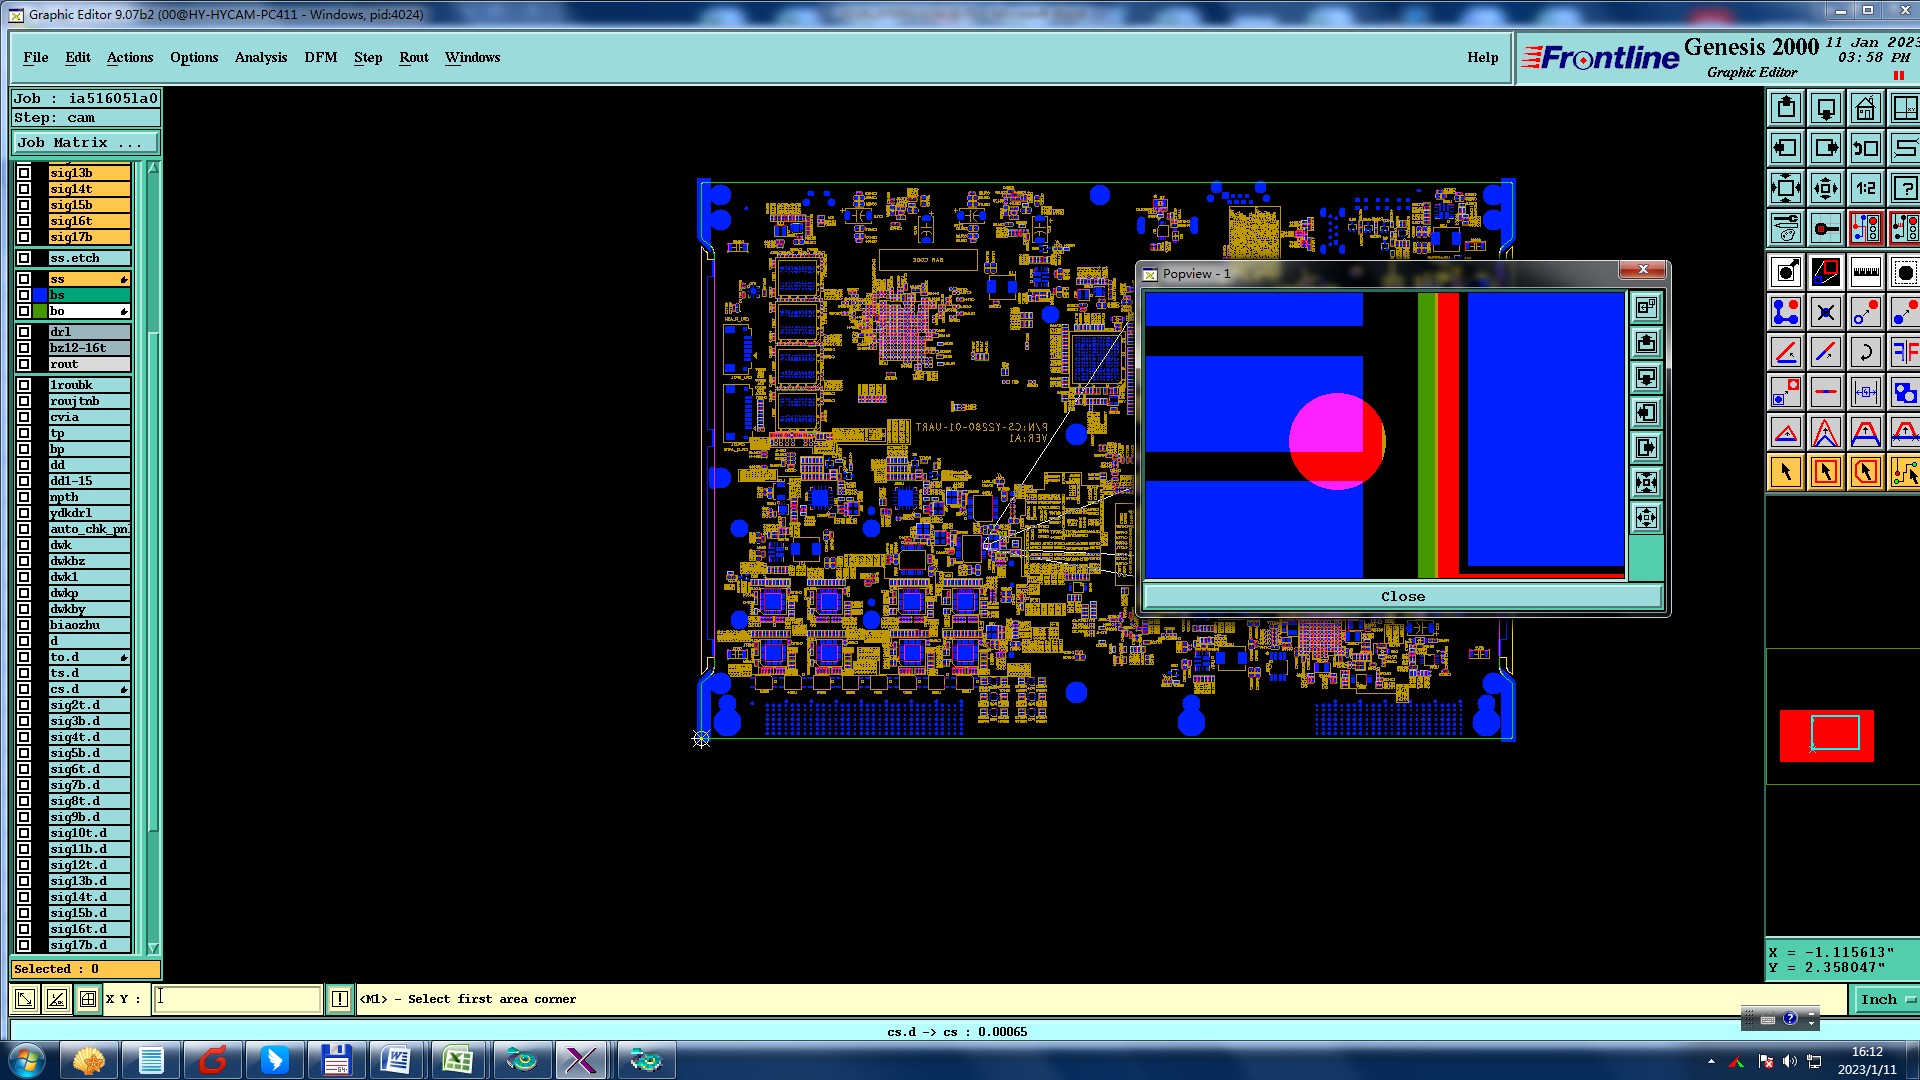
Task: Open the Job Matrix selector
Action: 84,143
